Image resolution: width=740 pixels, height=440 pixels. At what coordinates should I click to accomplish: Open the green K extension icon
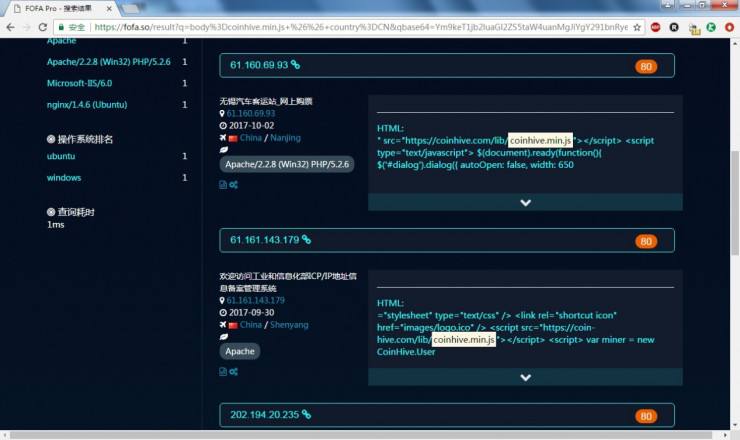click(x=711, y=27)
